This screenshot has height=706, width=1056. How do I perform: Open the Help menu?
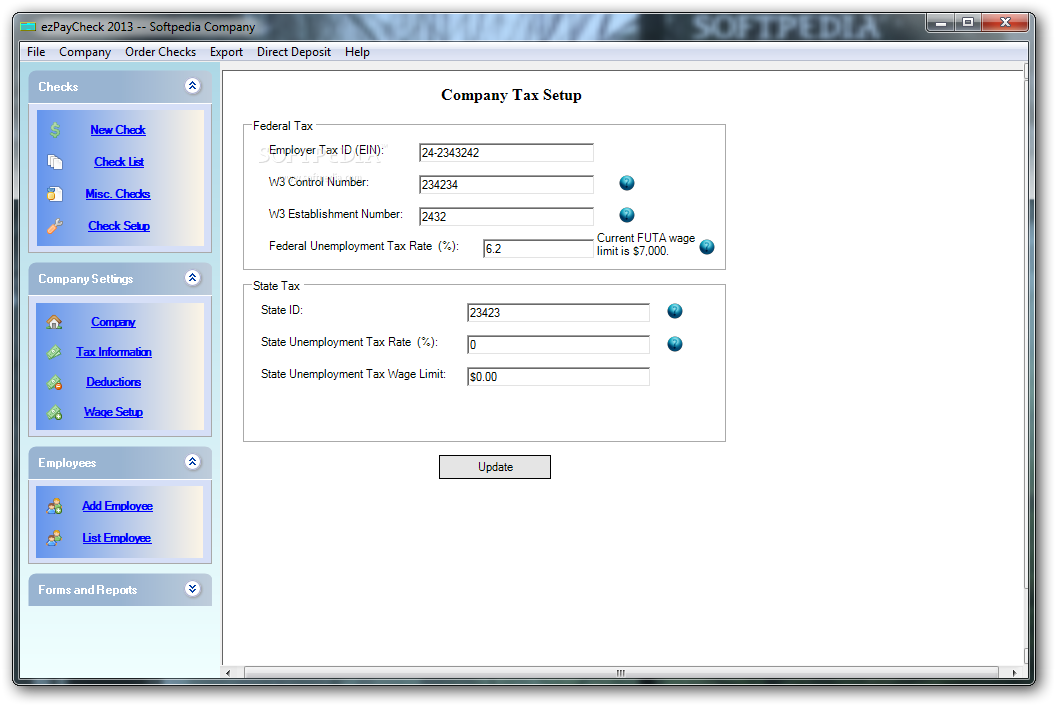[357, 52]
